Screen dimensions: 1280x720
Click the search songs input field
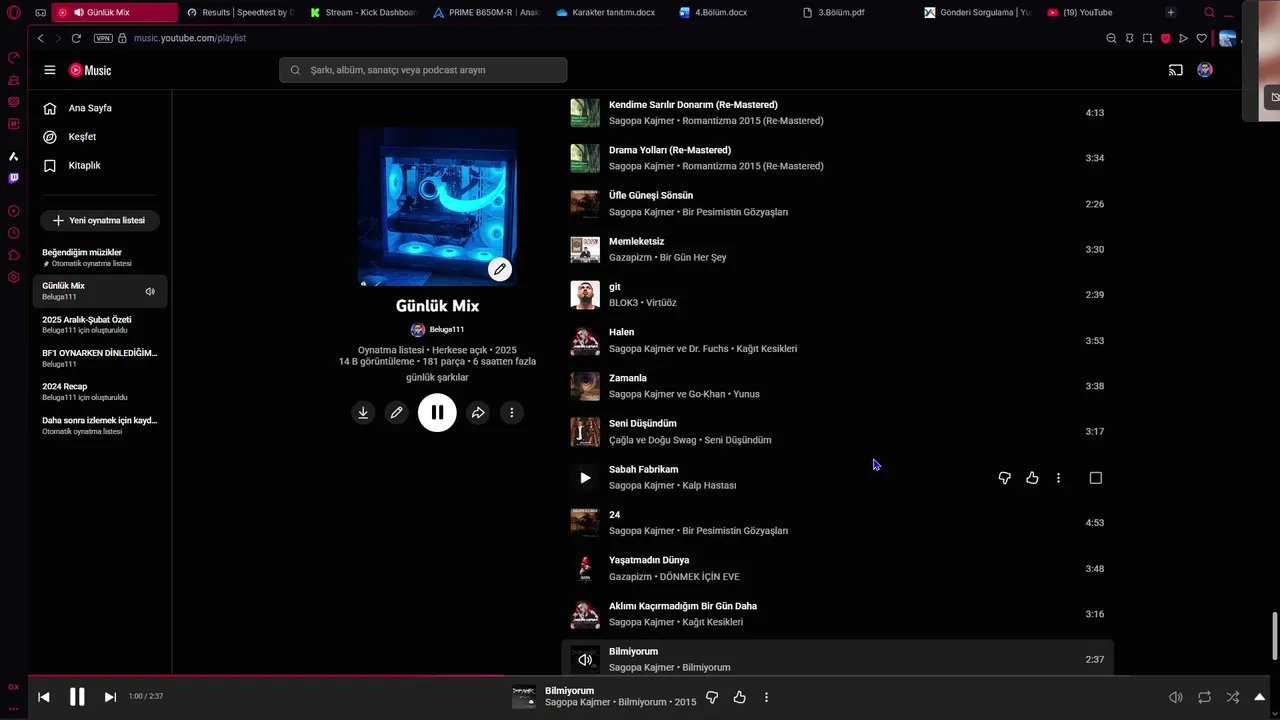click(x=423, y=70)
